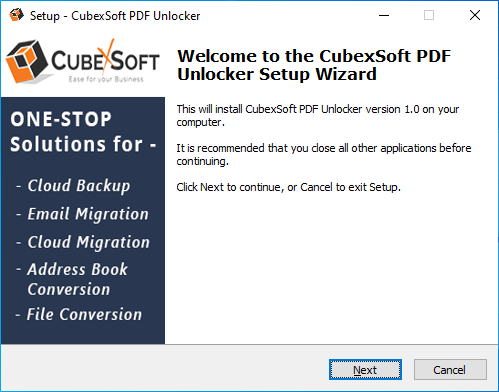Click the Welcome Setup Wizard heading
The width and height of the screenshot is (499, 392).
click(314, 65)
